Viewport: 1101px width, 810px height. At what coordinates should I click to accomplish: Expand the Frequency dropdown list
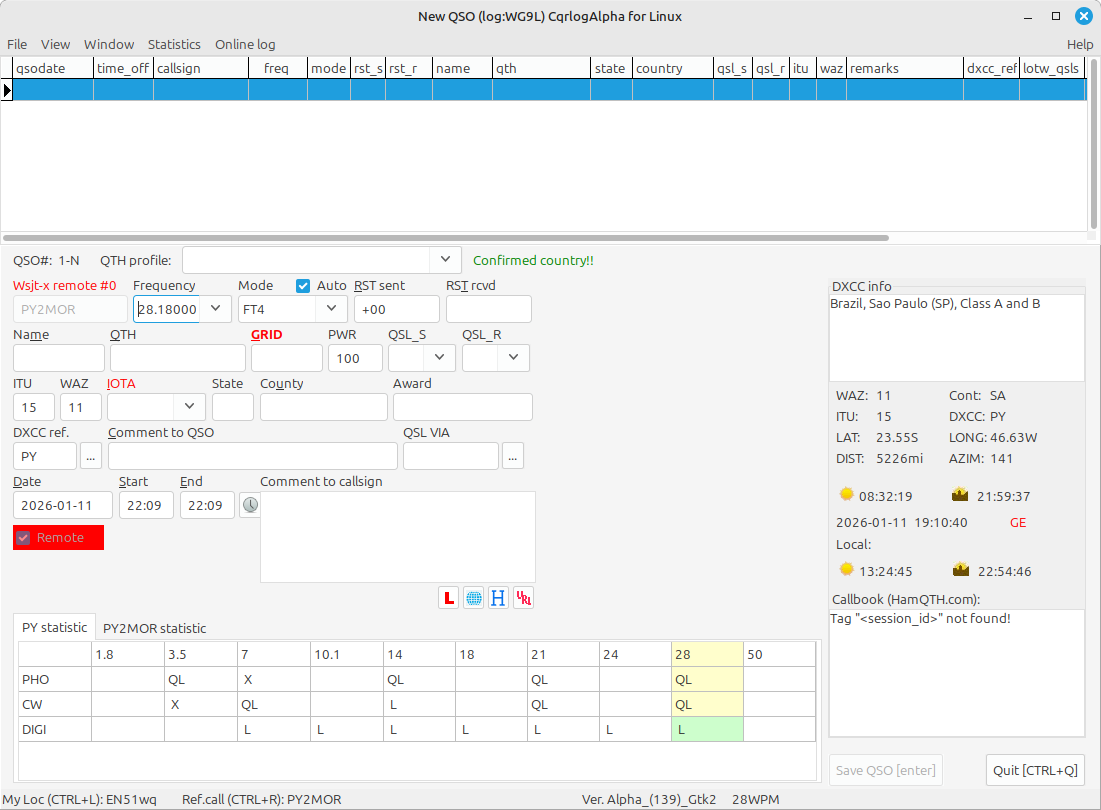[x=216, y=309]
